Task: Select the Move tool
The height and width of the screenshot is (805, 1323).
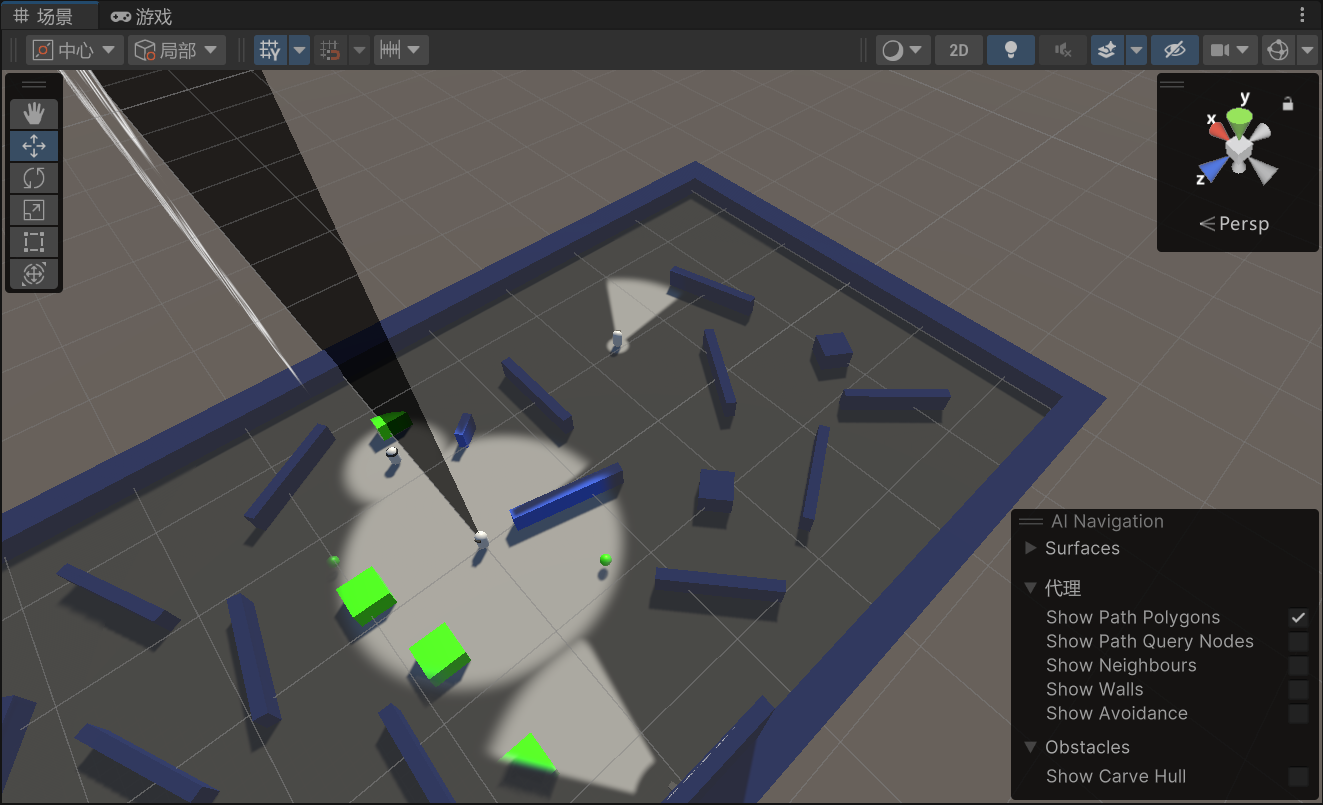Action: click(34, 145)
